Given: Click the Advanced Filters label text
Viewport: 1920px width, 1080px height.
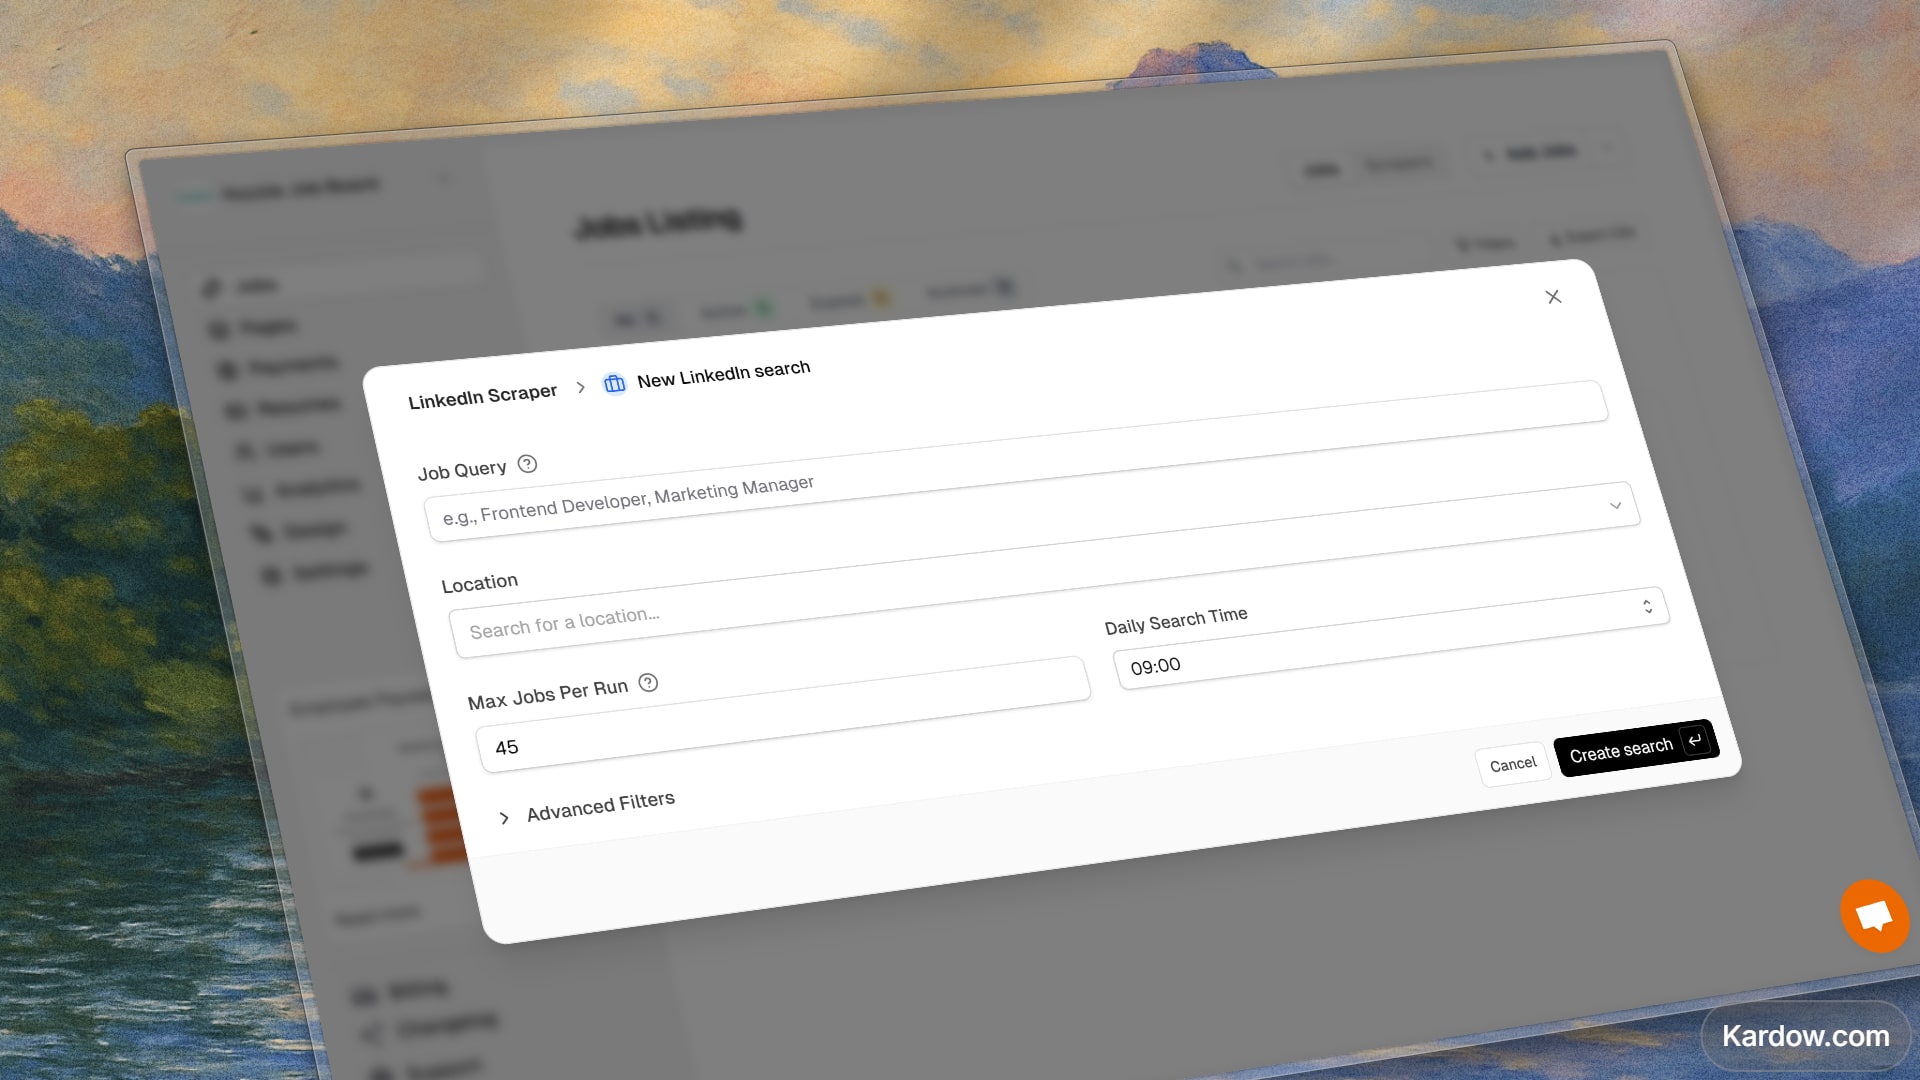Looking at the screenshot, I should pos(600,806).
